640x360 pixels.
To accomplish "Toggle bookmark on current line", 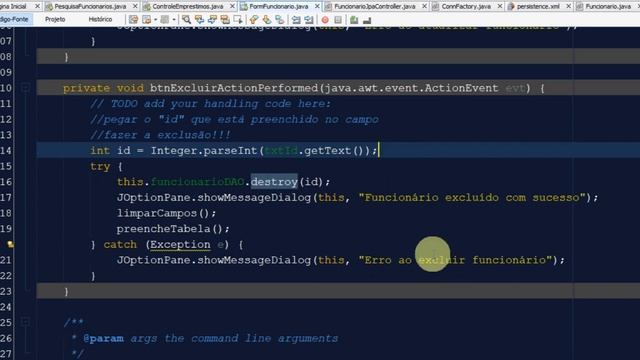I will [280, 19].
